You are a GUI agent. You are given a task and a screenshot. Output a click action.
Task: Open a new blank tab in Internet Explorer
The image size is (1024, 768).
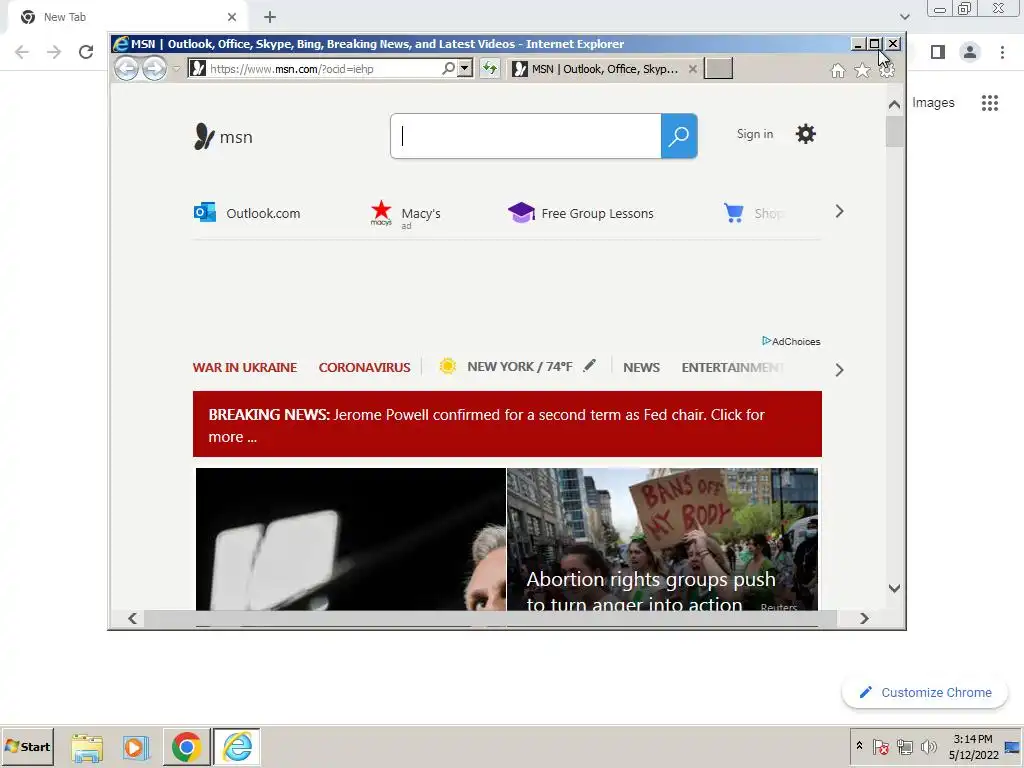click(x=718, y=69)
